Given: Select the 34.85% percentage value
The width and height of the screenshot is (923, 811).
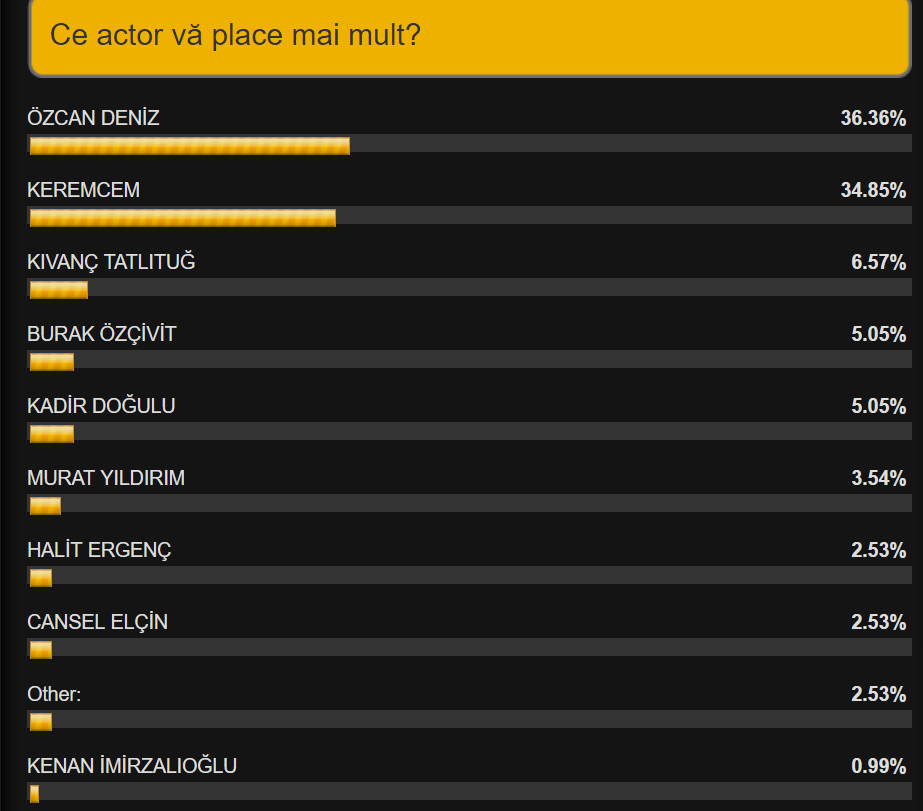Looking at the screenshot, I should 873,190.
